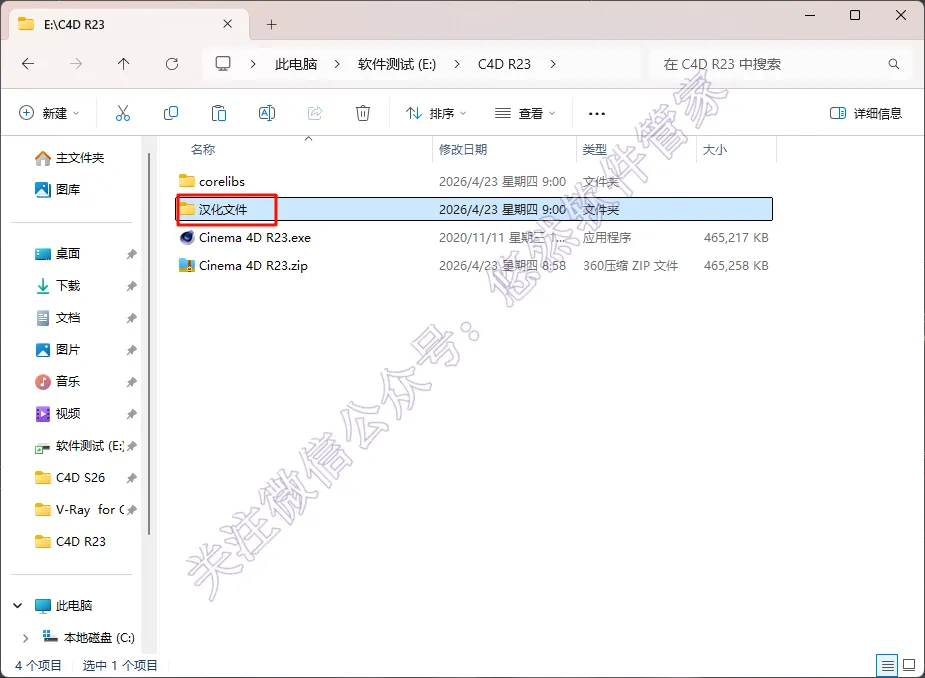Open 视频 in sidebar
The image size is (925, 678).
click(58, 413)
